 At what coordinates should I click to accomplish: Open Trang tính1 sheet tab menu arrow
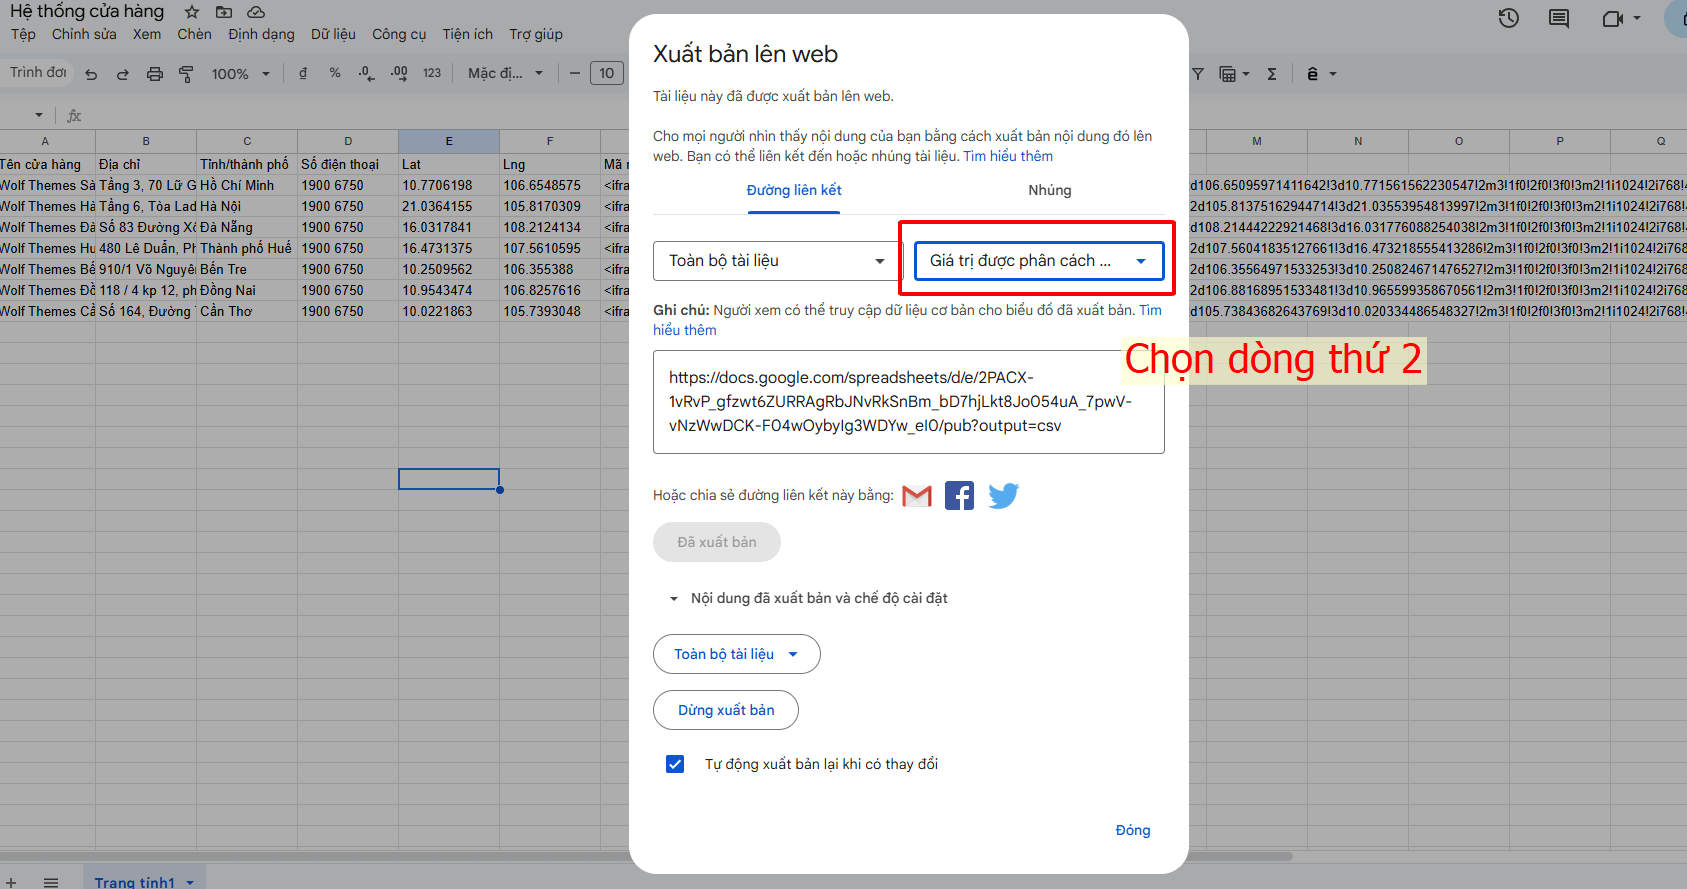(190, 882)
